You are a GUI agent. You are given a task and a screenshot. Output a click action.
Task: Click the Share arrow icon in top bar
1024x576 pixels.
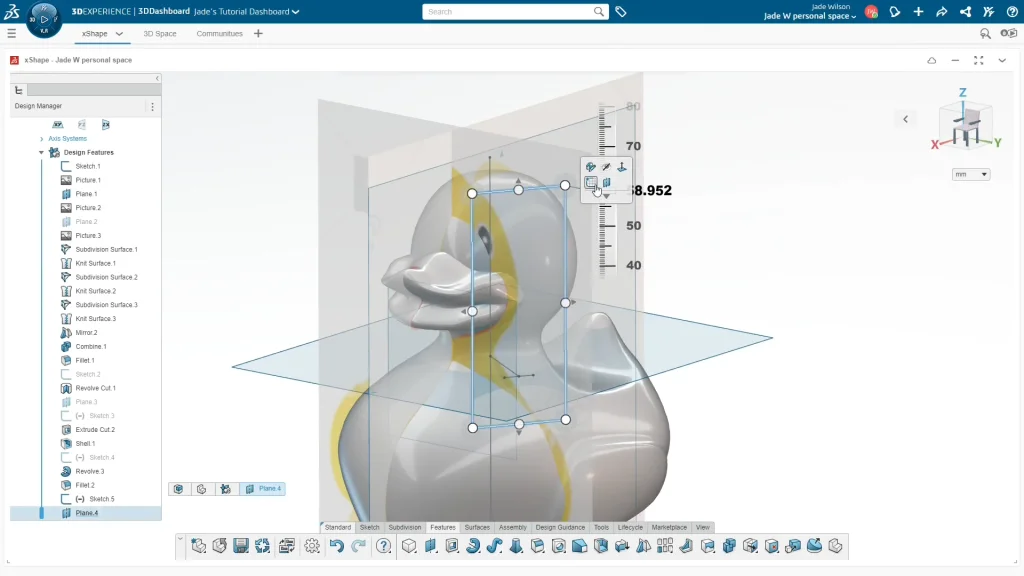(x=942, y=12)
